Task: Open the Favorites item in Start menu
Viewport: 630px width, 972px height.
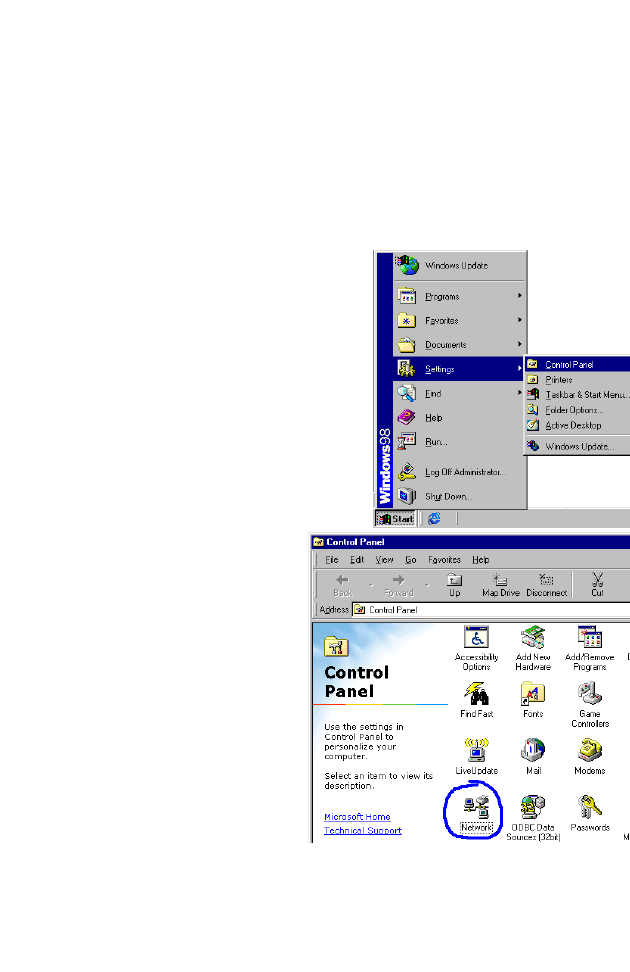Action: (459, 320)
